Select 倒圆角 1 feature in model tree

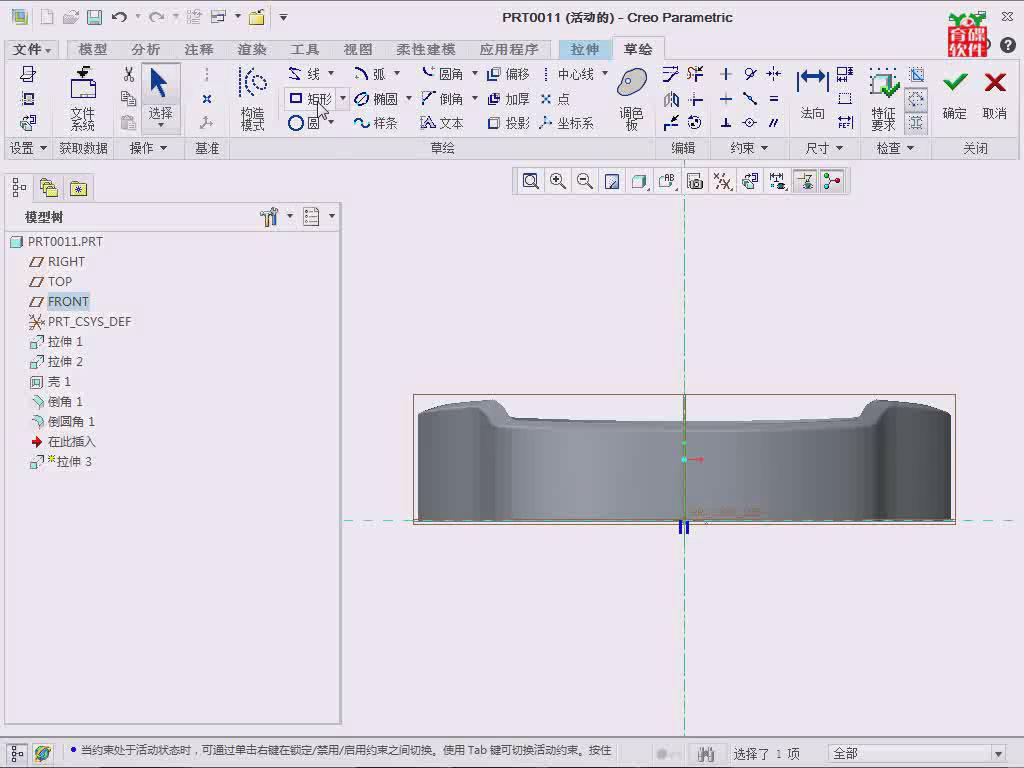point(63,421)
